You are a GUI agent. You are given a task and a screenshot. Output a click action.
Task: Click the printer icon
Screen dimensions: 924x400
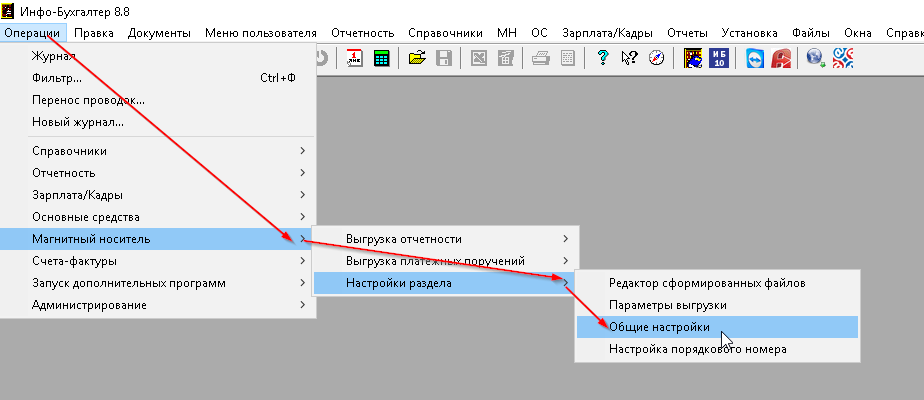pyautogui.click(x=540, y=58)
